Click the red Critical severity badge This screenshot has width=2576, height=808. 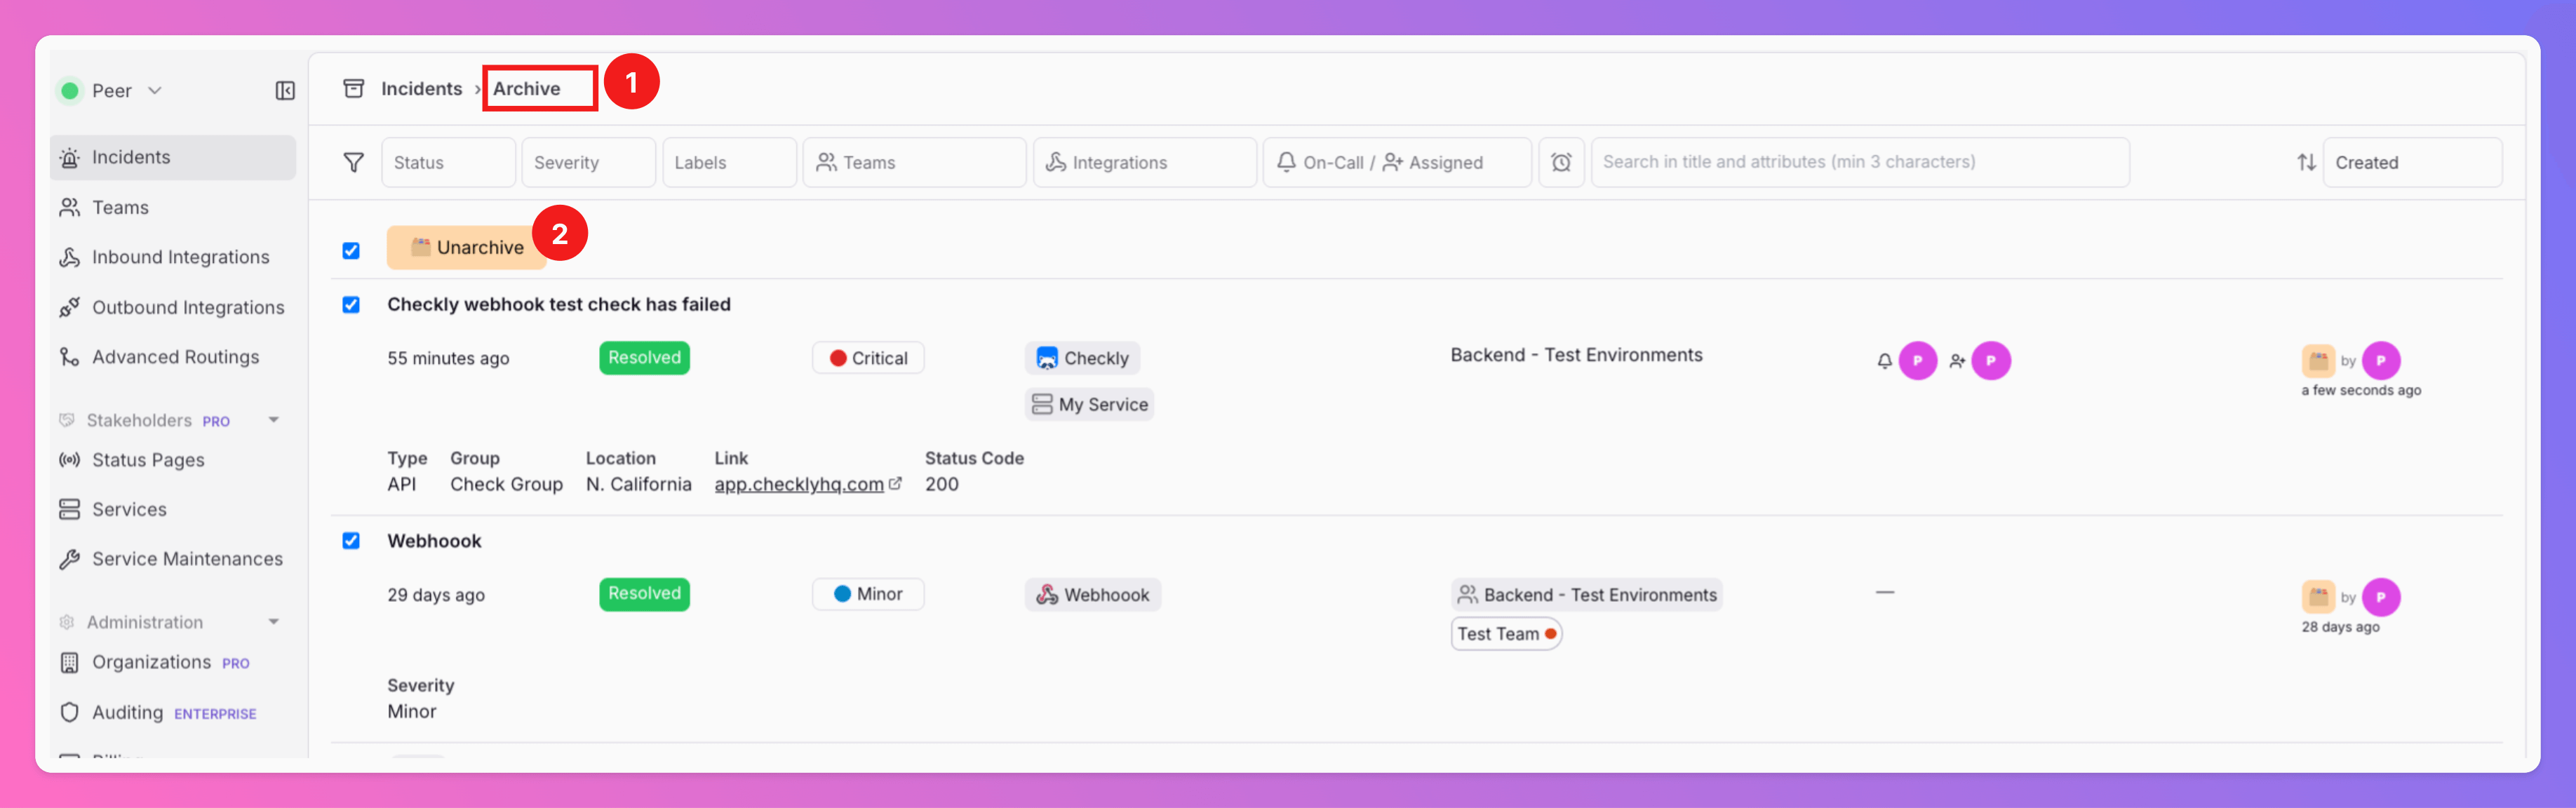click(x=868, y=358)
